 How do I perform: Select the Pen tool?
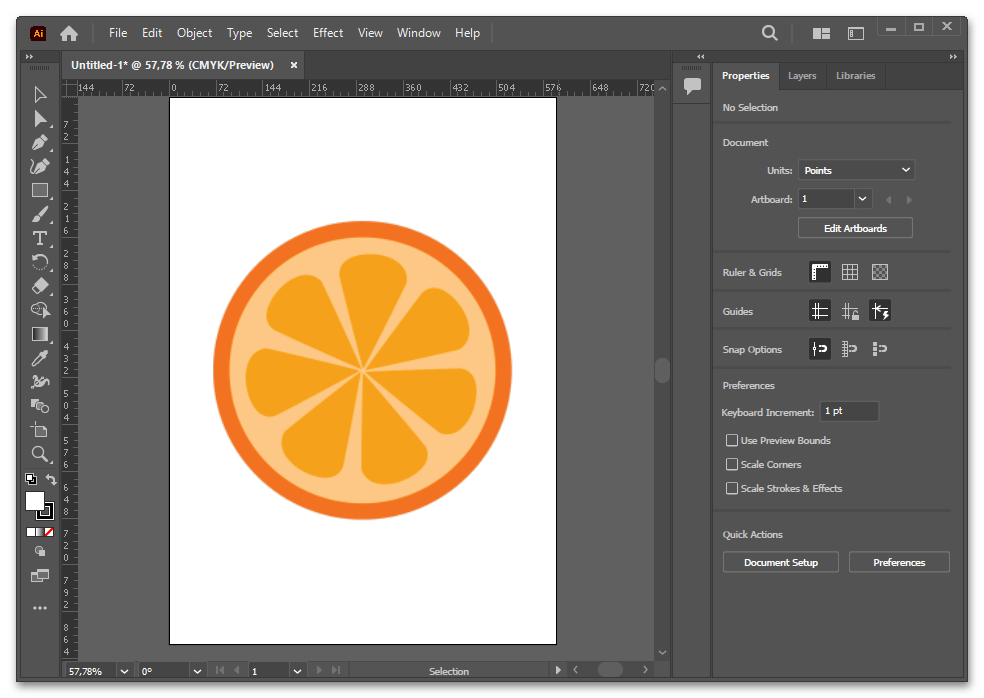point(40,142)
